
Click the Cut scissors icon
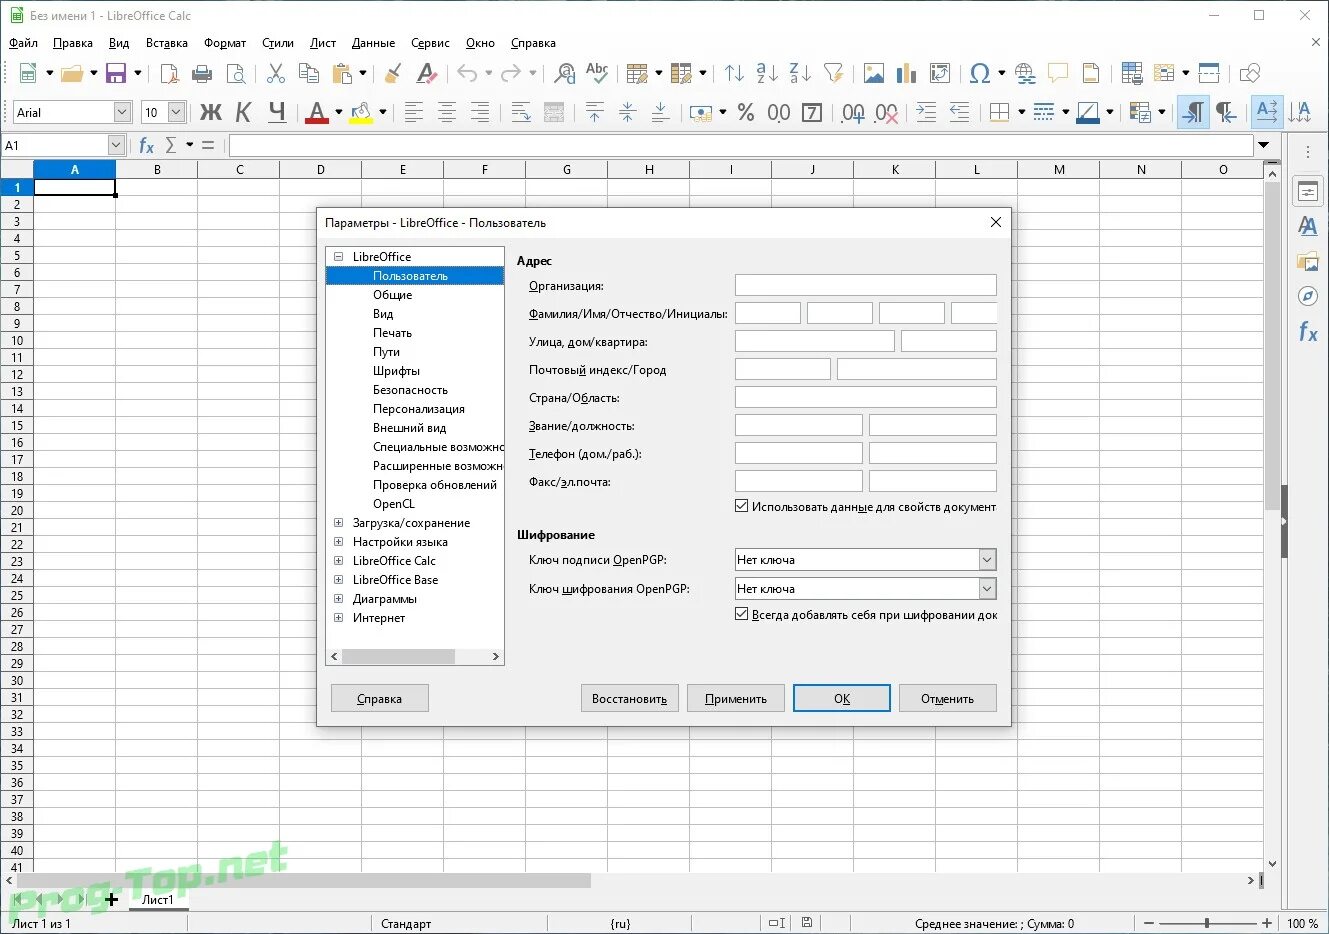coord(276,73)
